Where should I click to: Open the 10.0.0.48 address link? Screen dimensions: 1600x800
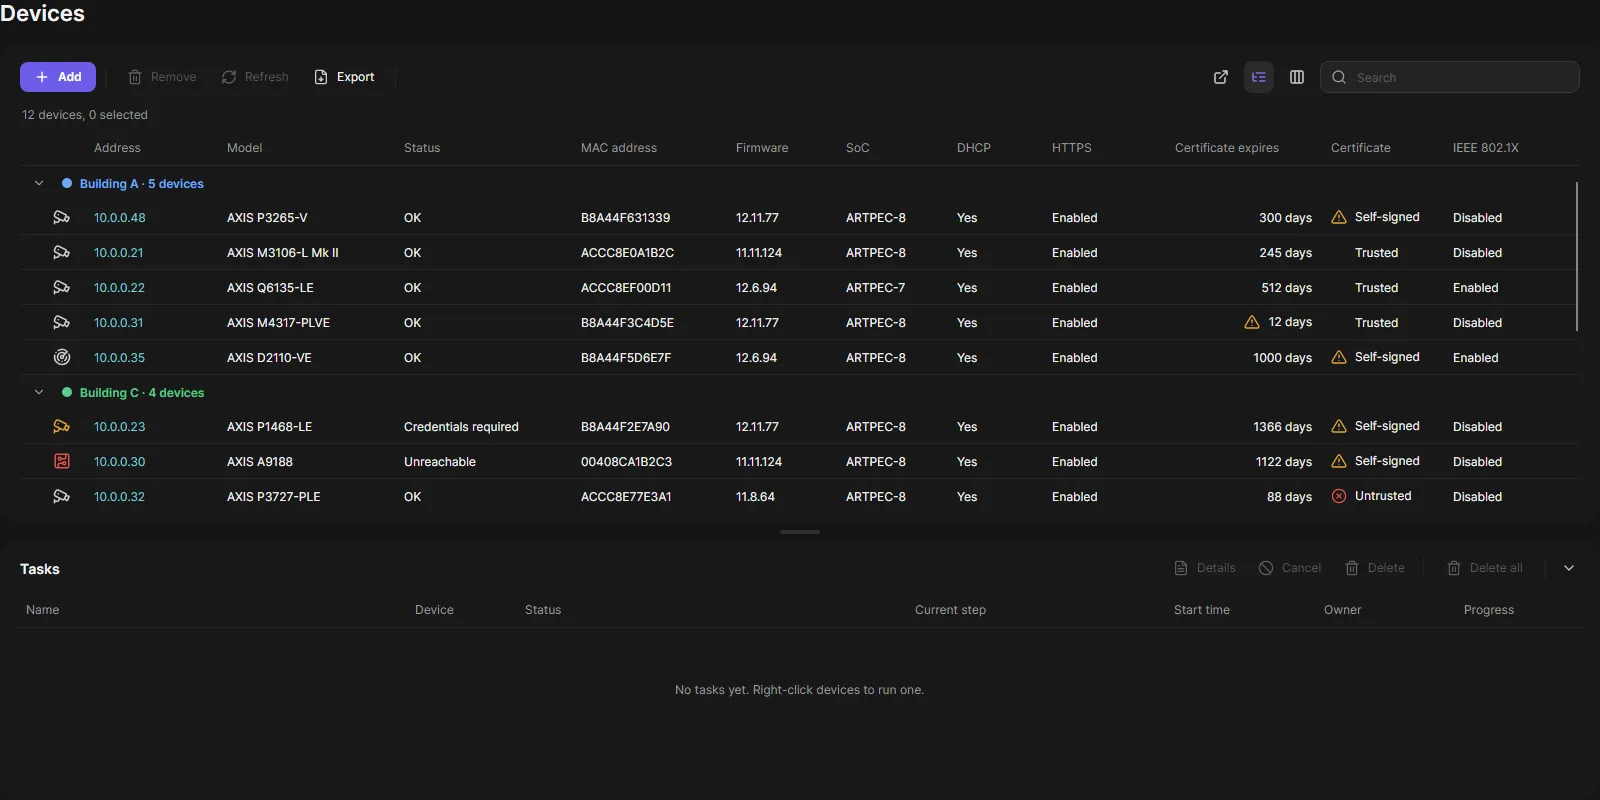[120, 218]
